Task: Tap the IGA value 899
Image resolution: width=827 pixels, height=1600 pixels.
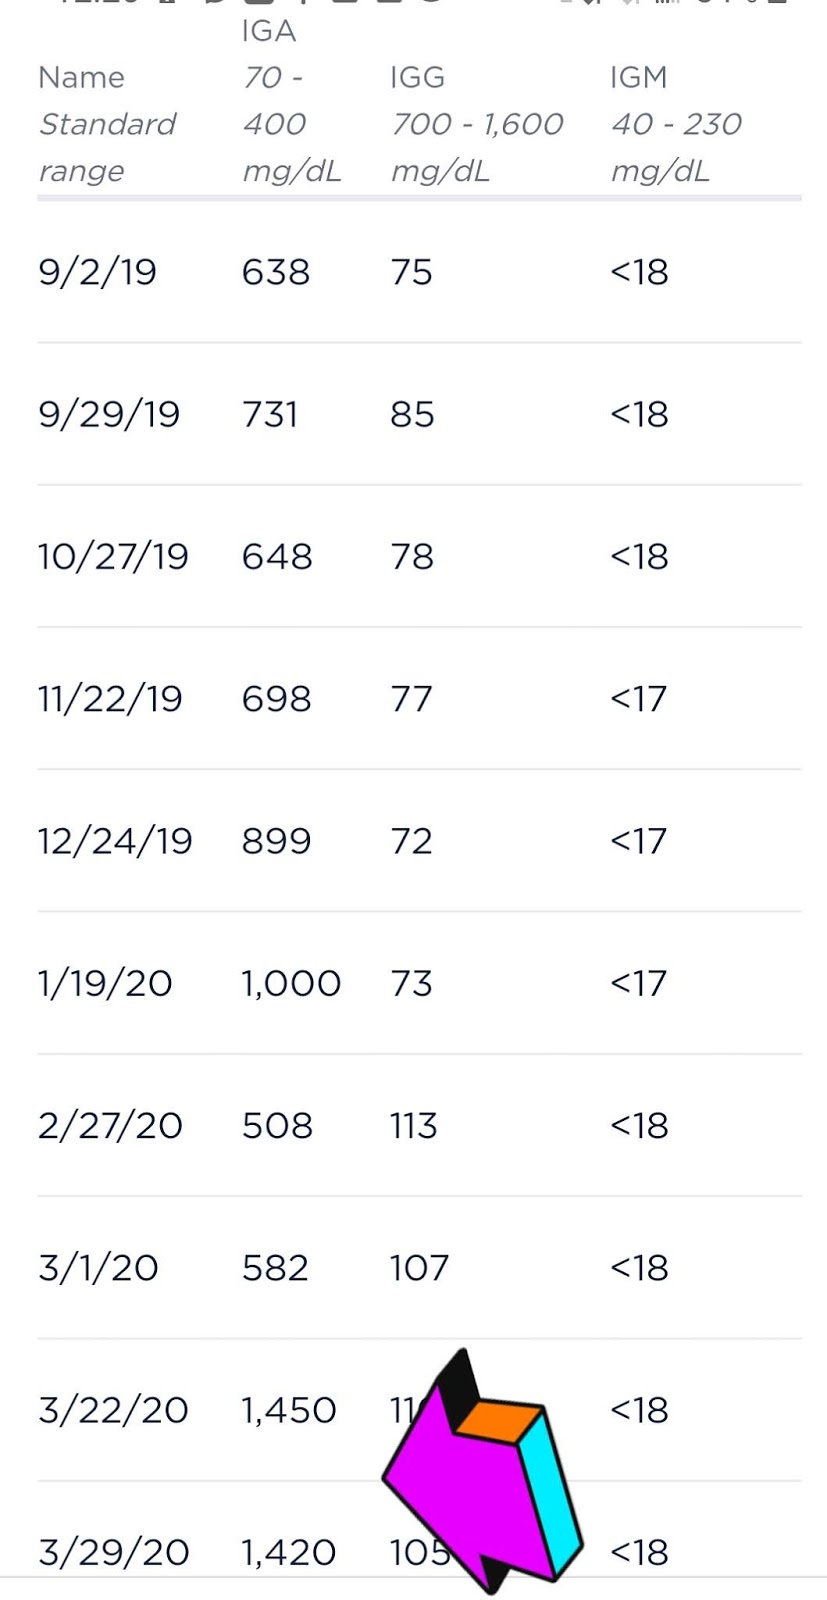Action: coord(276,841)
